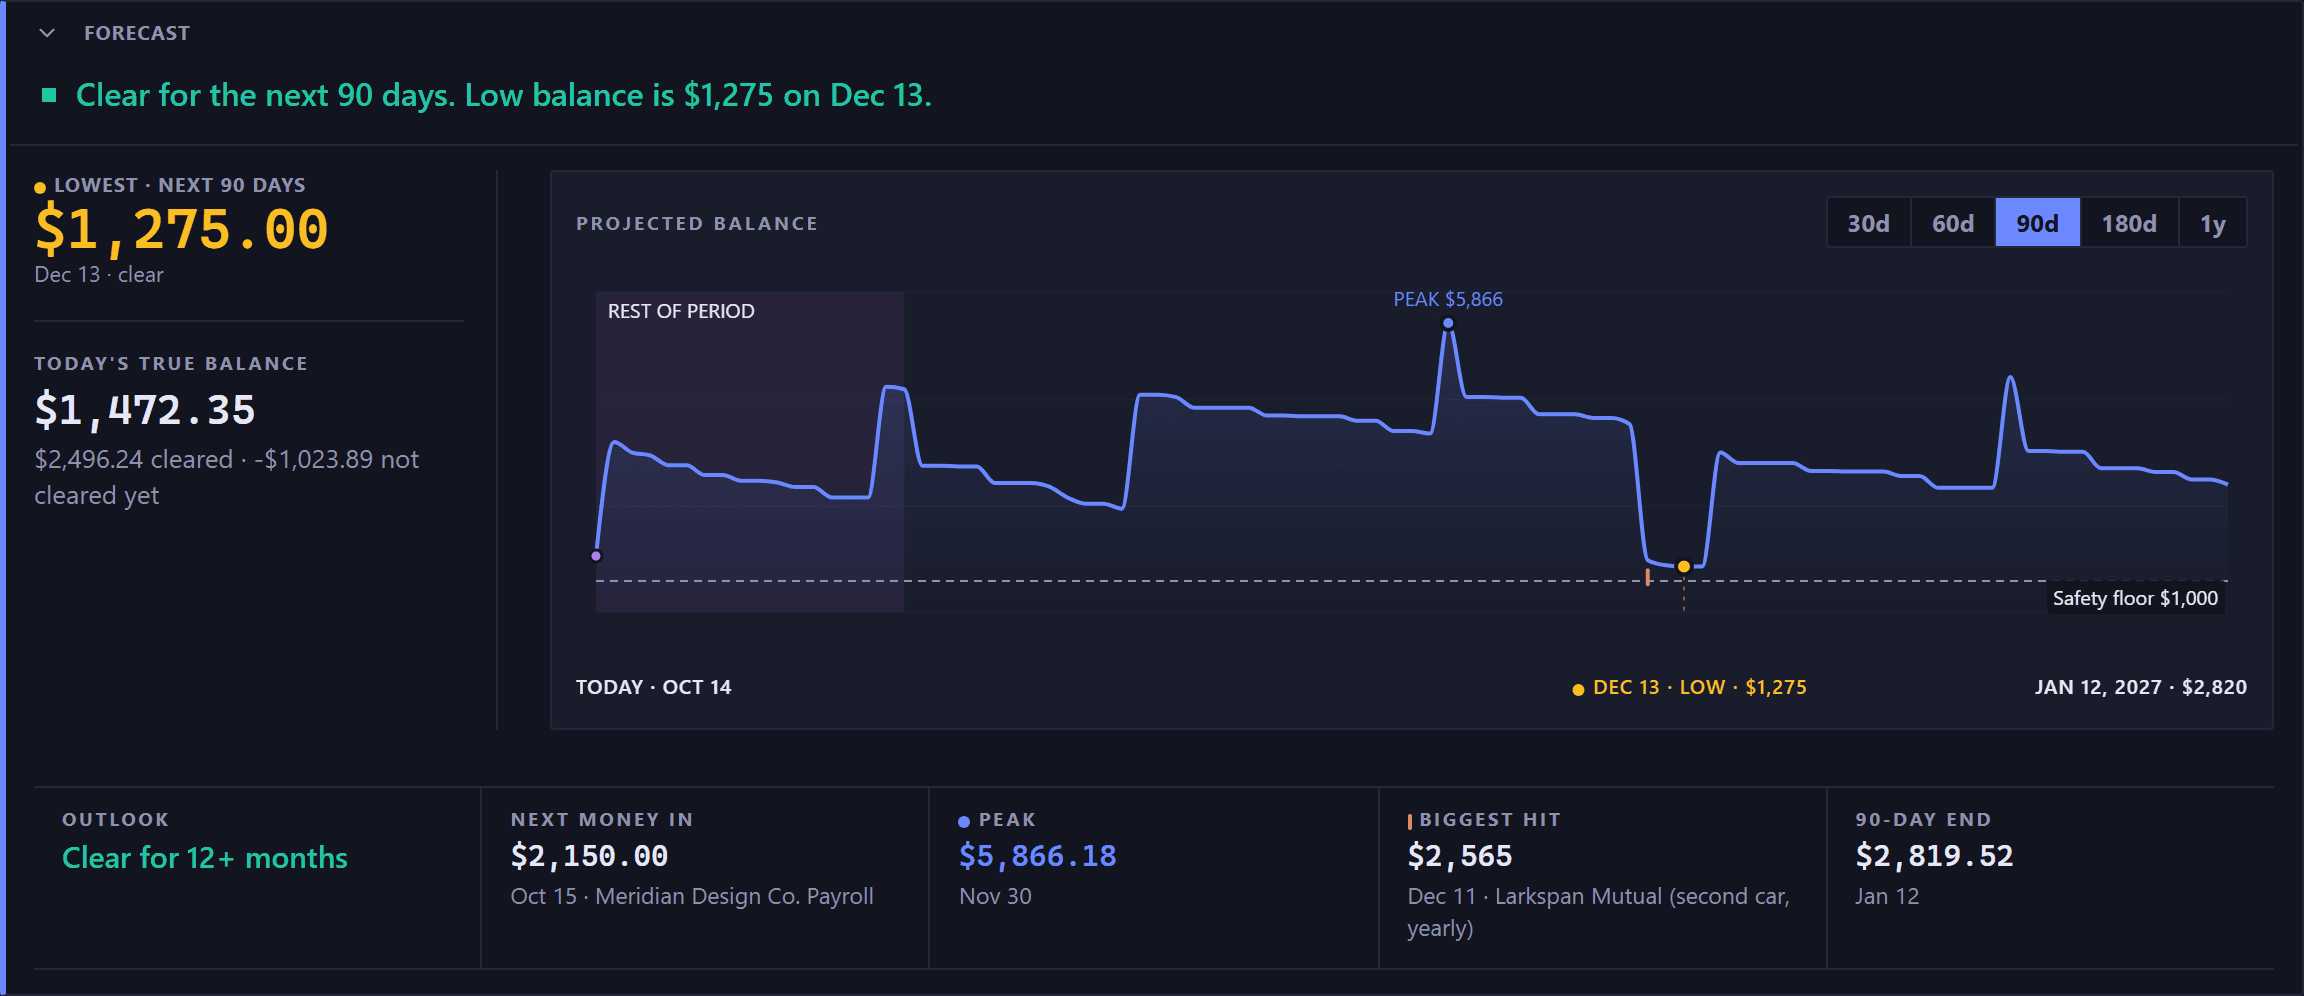Click the $5,866.18 peak value
The width and height of the screenshot is (2304, 996).
coord(1038,856)
